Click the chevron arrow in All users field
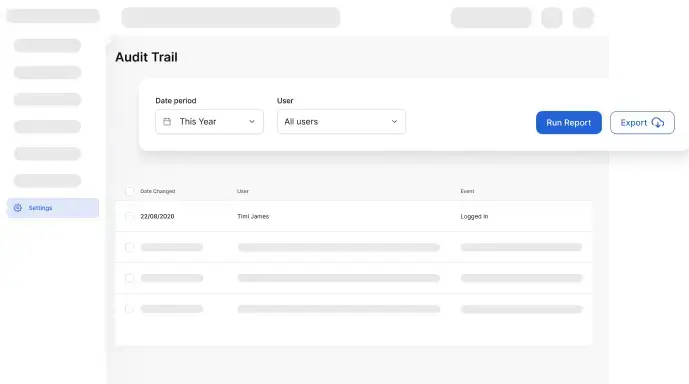Screen dimensions: 689x384 click(x=394, y=122)
